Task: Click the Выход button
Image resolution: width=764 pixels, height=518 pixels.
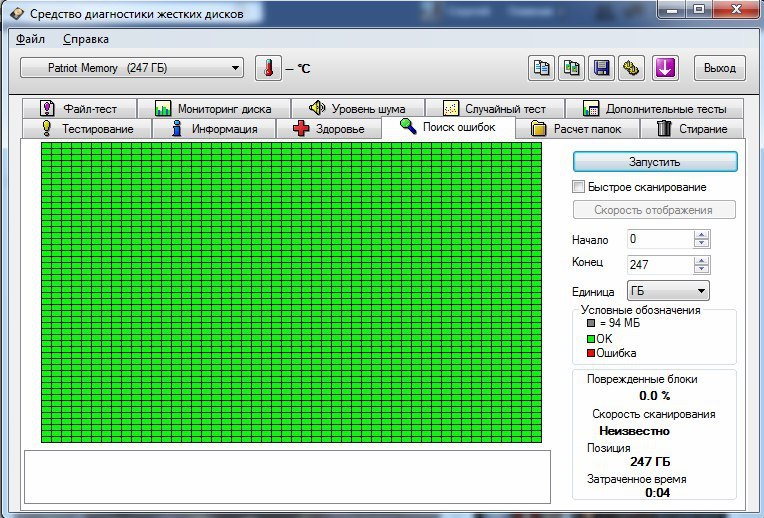Action: point(719,68)
